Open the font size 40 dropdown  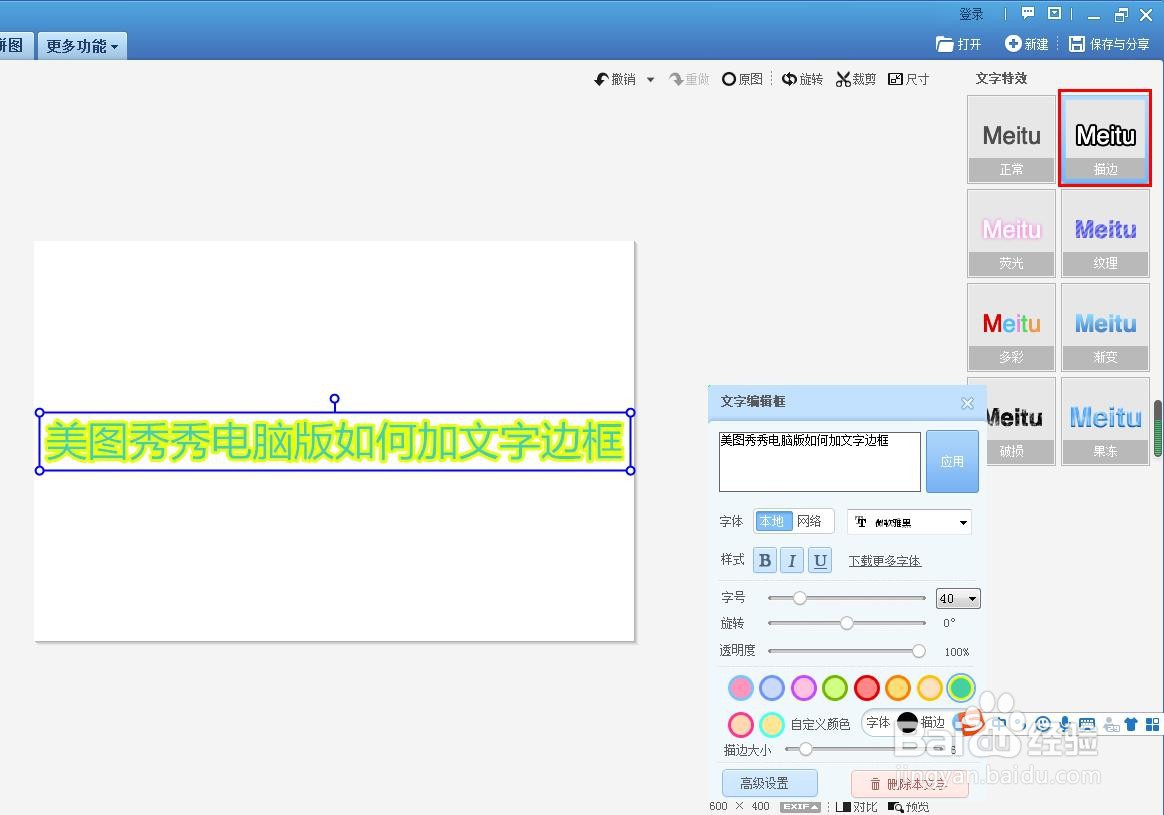pyautogui.click(x=958, y=598)
